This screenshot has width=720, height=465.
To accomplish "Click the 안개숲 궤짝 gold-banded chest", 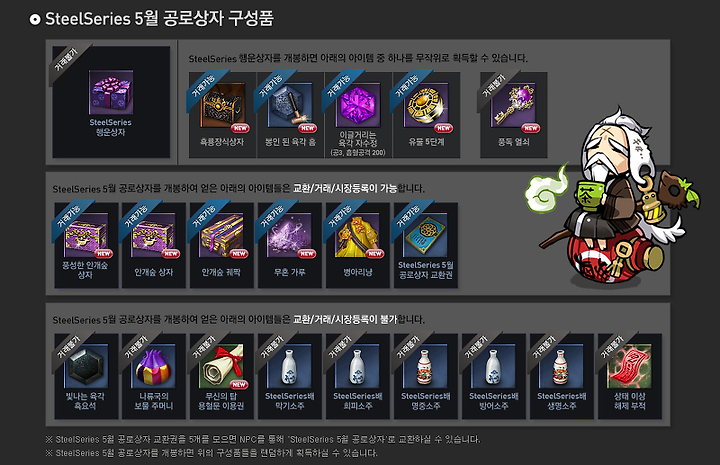I will coord(222,235).
